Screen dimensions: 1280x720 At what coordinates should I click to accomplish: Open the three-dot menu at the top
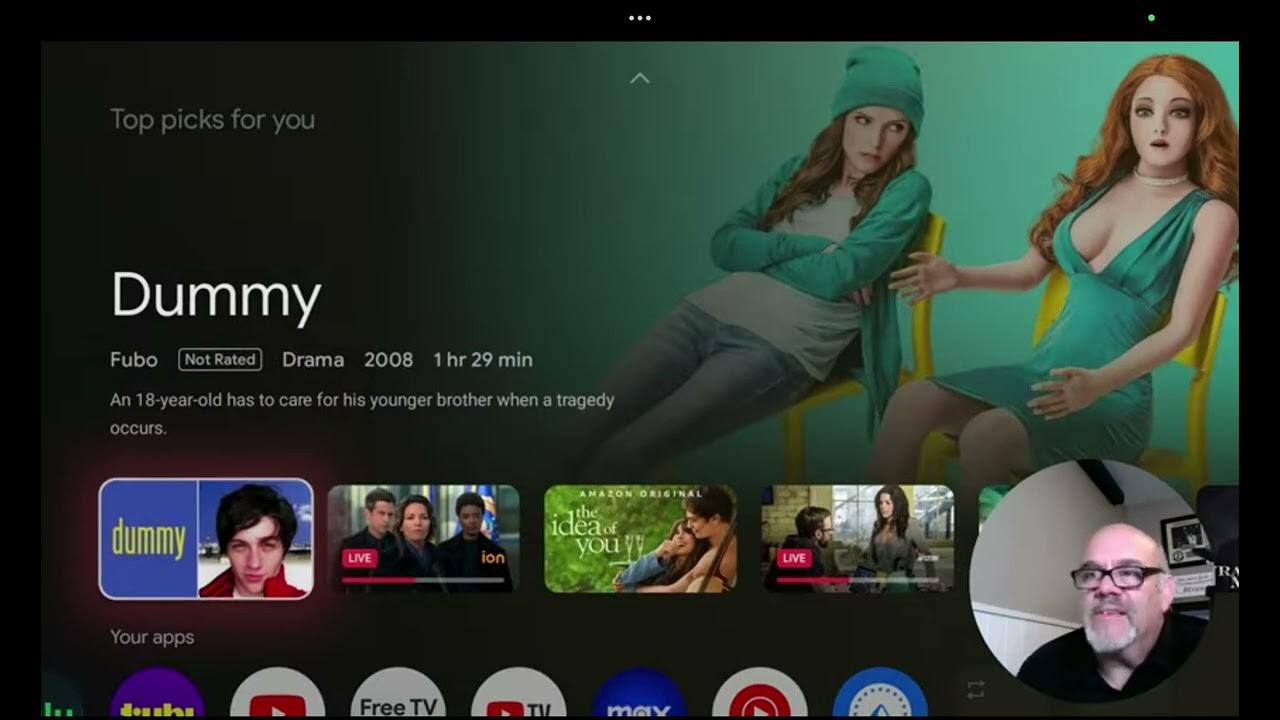(640, 17)
